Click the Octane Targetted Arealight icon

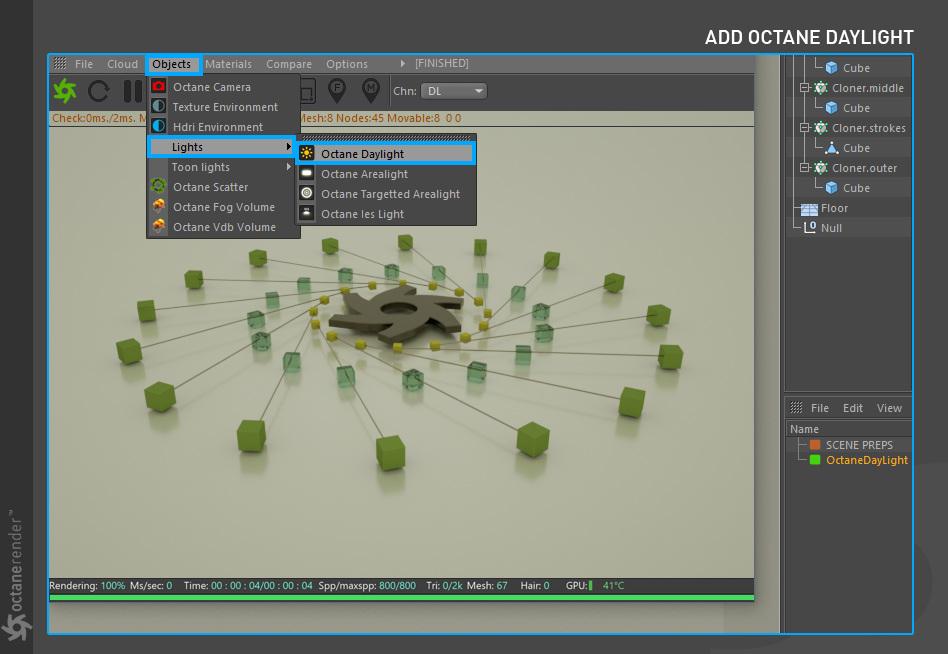[307, 193]
